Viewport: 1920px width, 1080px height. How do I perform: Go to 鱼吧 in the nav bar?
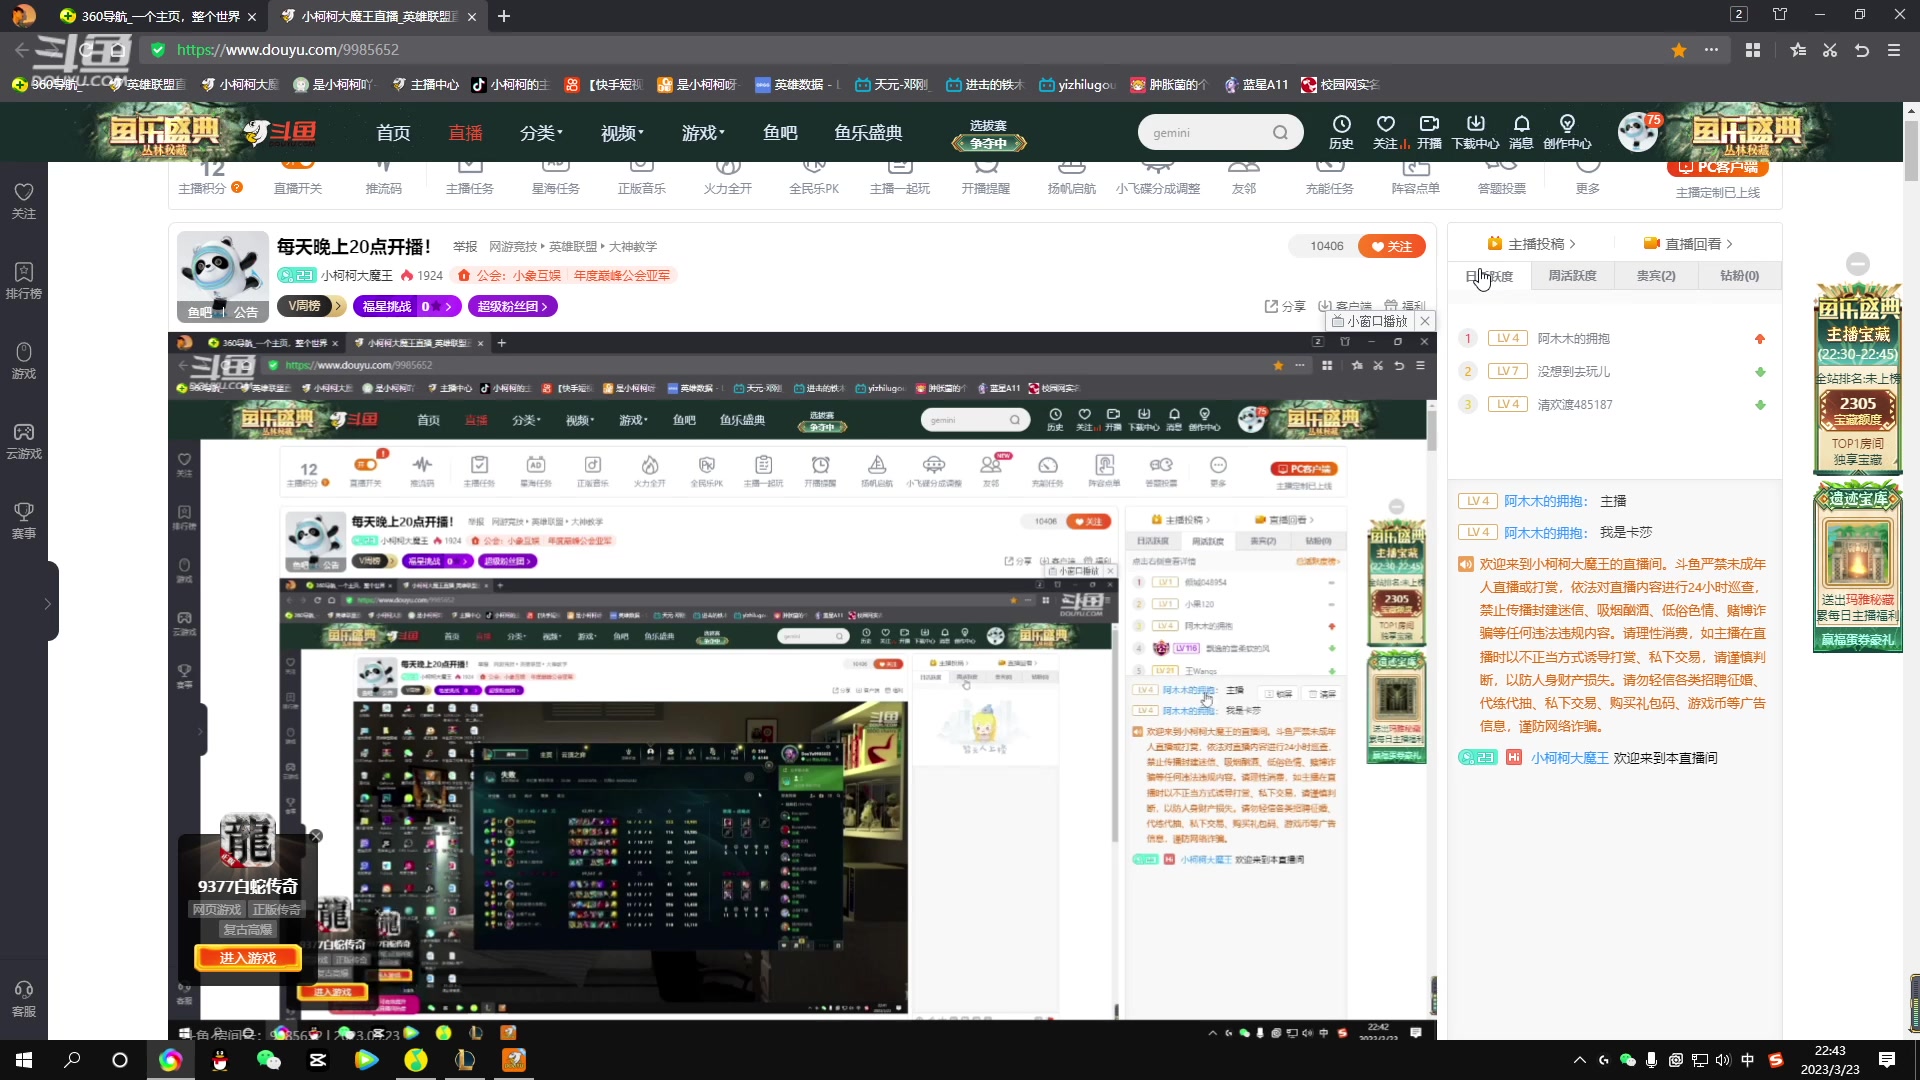point(780,133)
